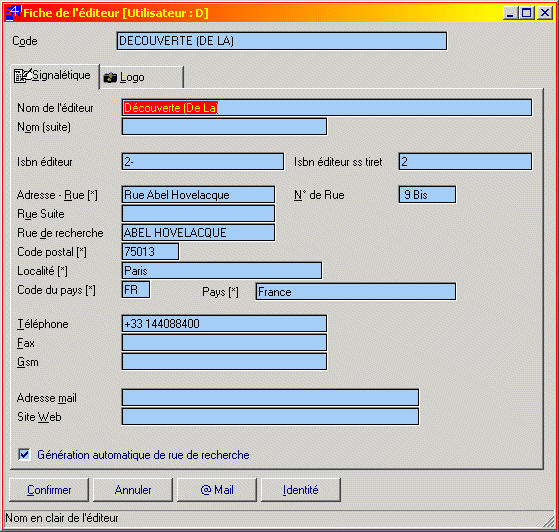
Task: Click the application icon in title bar
Action: tap(13, 13)
